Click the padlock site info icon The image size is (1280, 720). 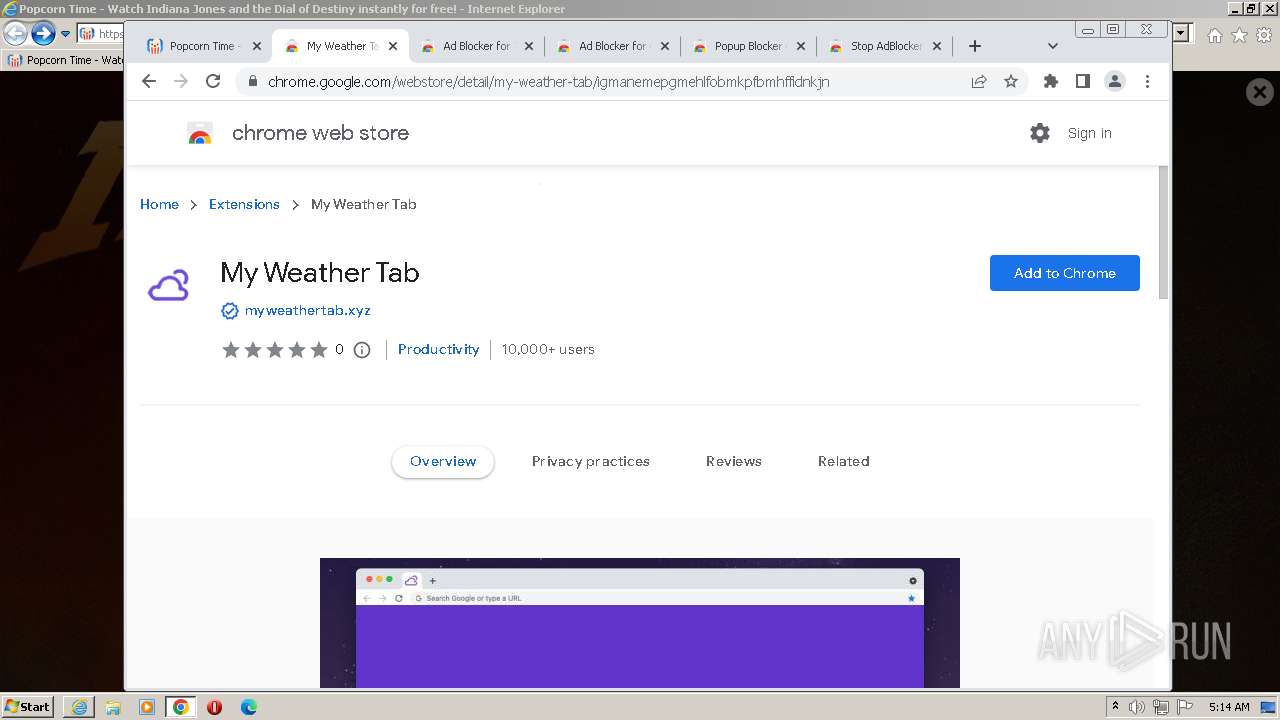pyautogui.click(x=252, y=82)
